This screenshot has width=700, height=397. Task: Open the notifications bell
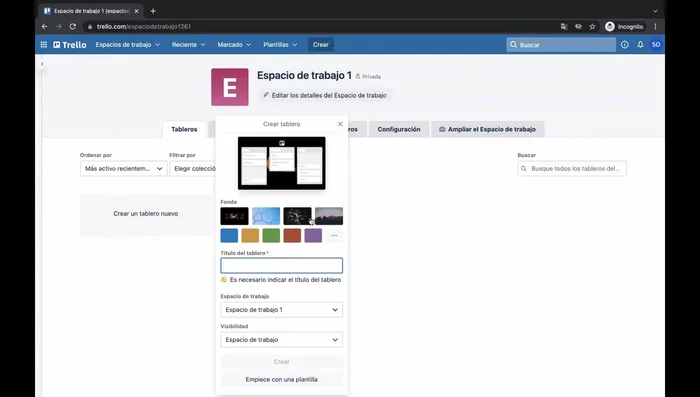tap(640, 45)
